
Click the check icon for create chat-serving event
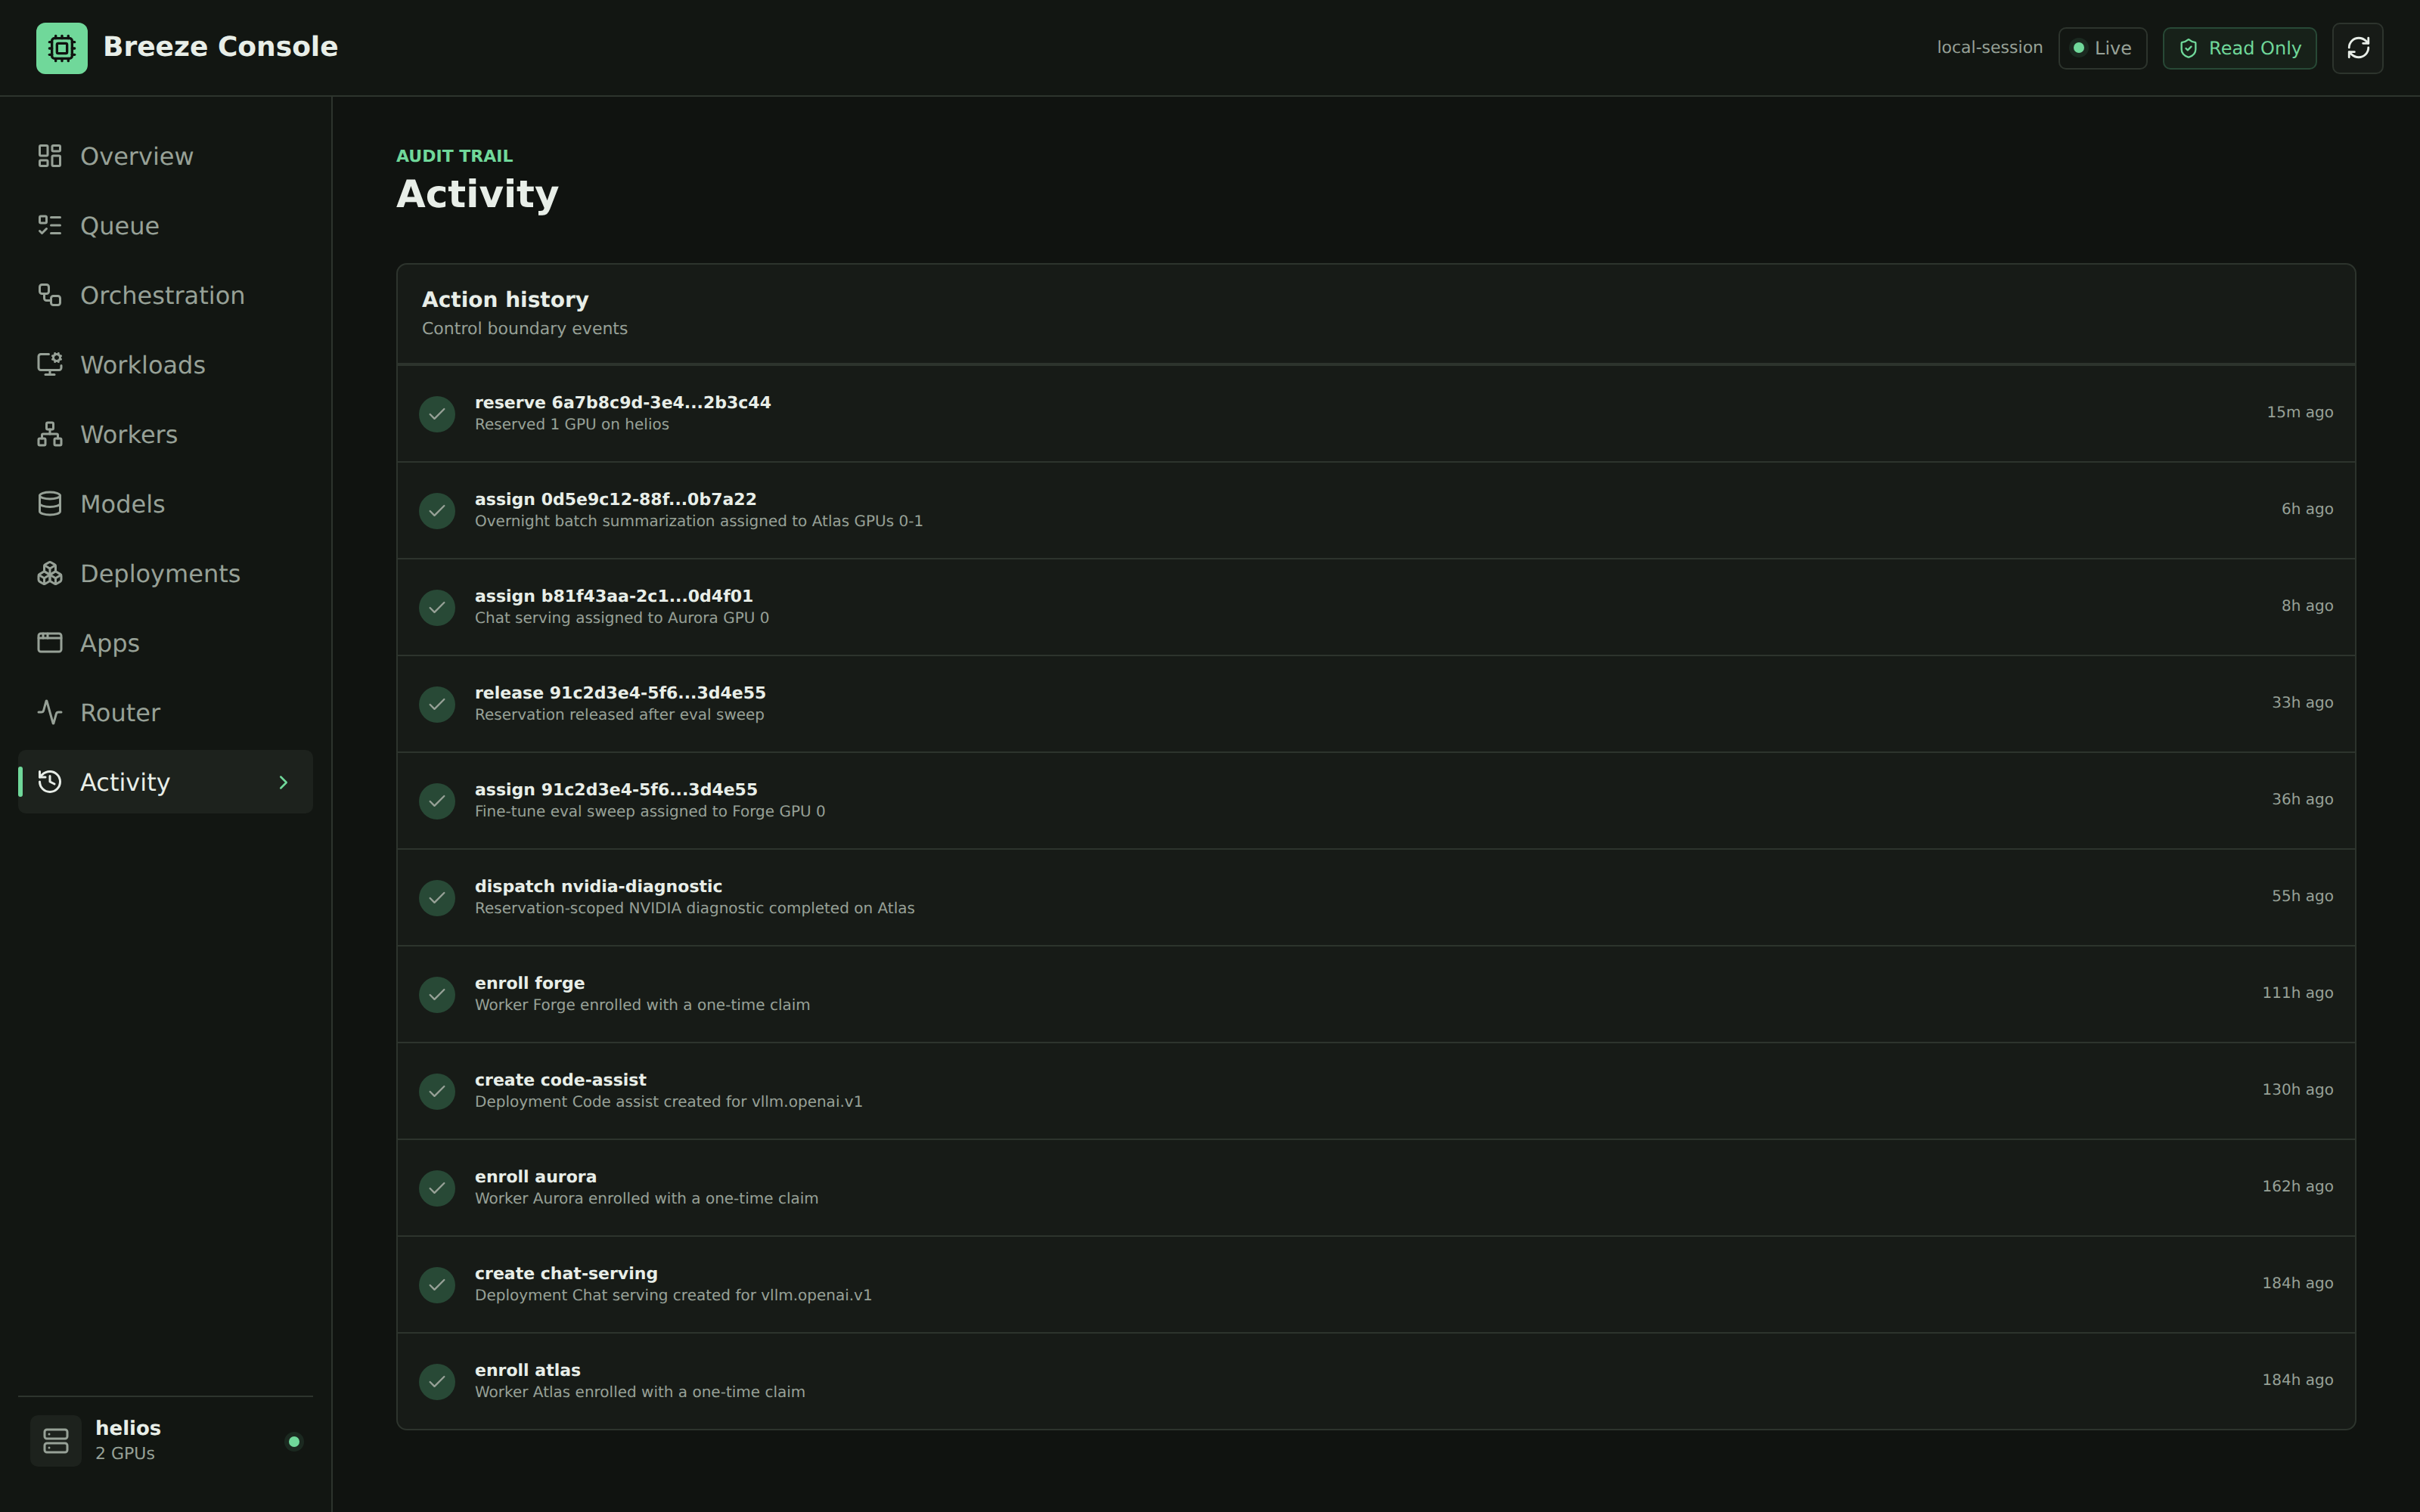[437, 1285]
